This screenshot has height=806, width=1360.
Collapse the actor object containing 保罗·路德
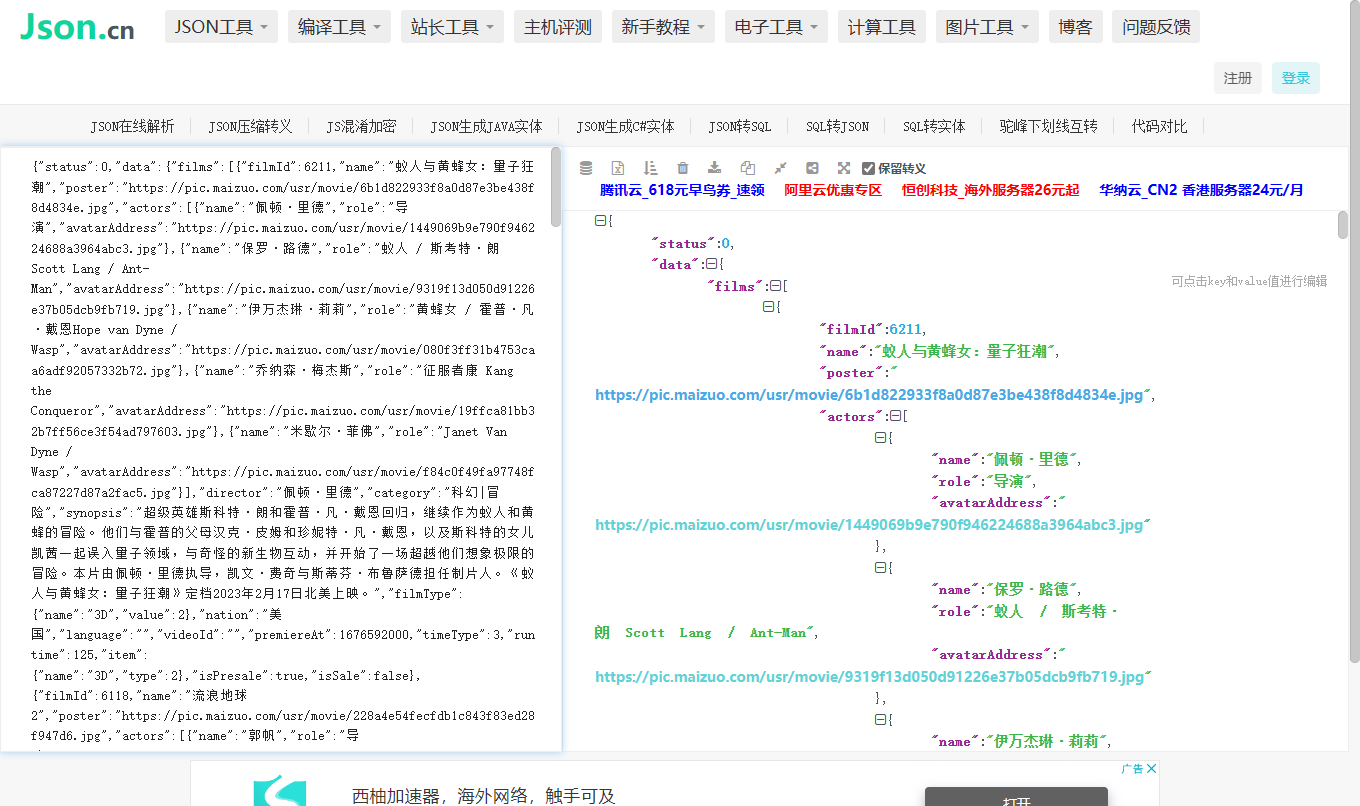click(x=880, y=567)
